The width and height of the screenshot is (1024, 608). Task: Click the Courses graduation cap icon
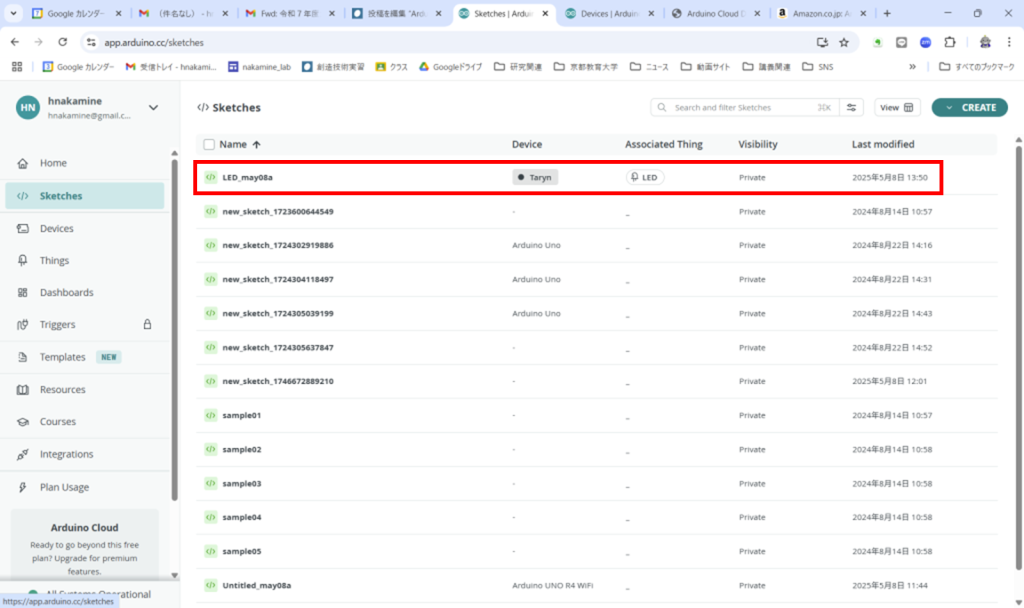22,422
